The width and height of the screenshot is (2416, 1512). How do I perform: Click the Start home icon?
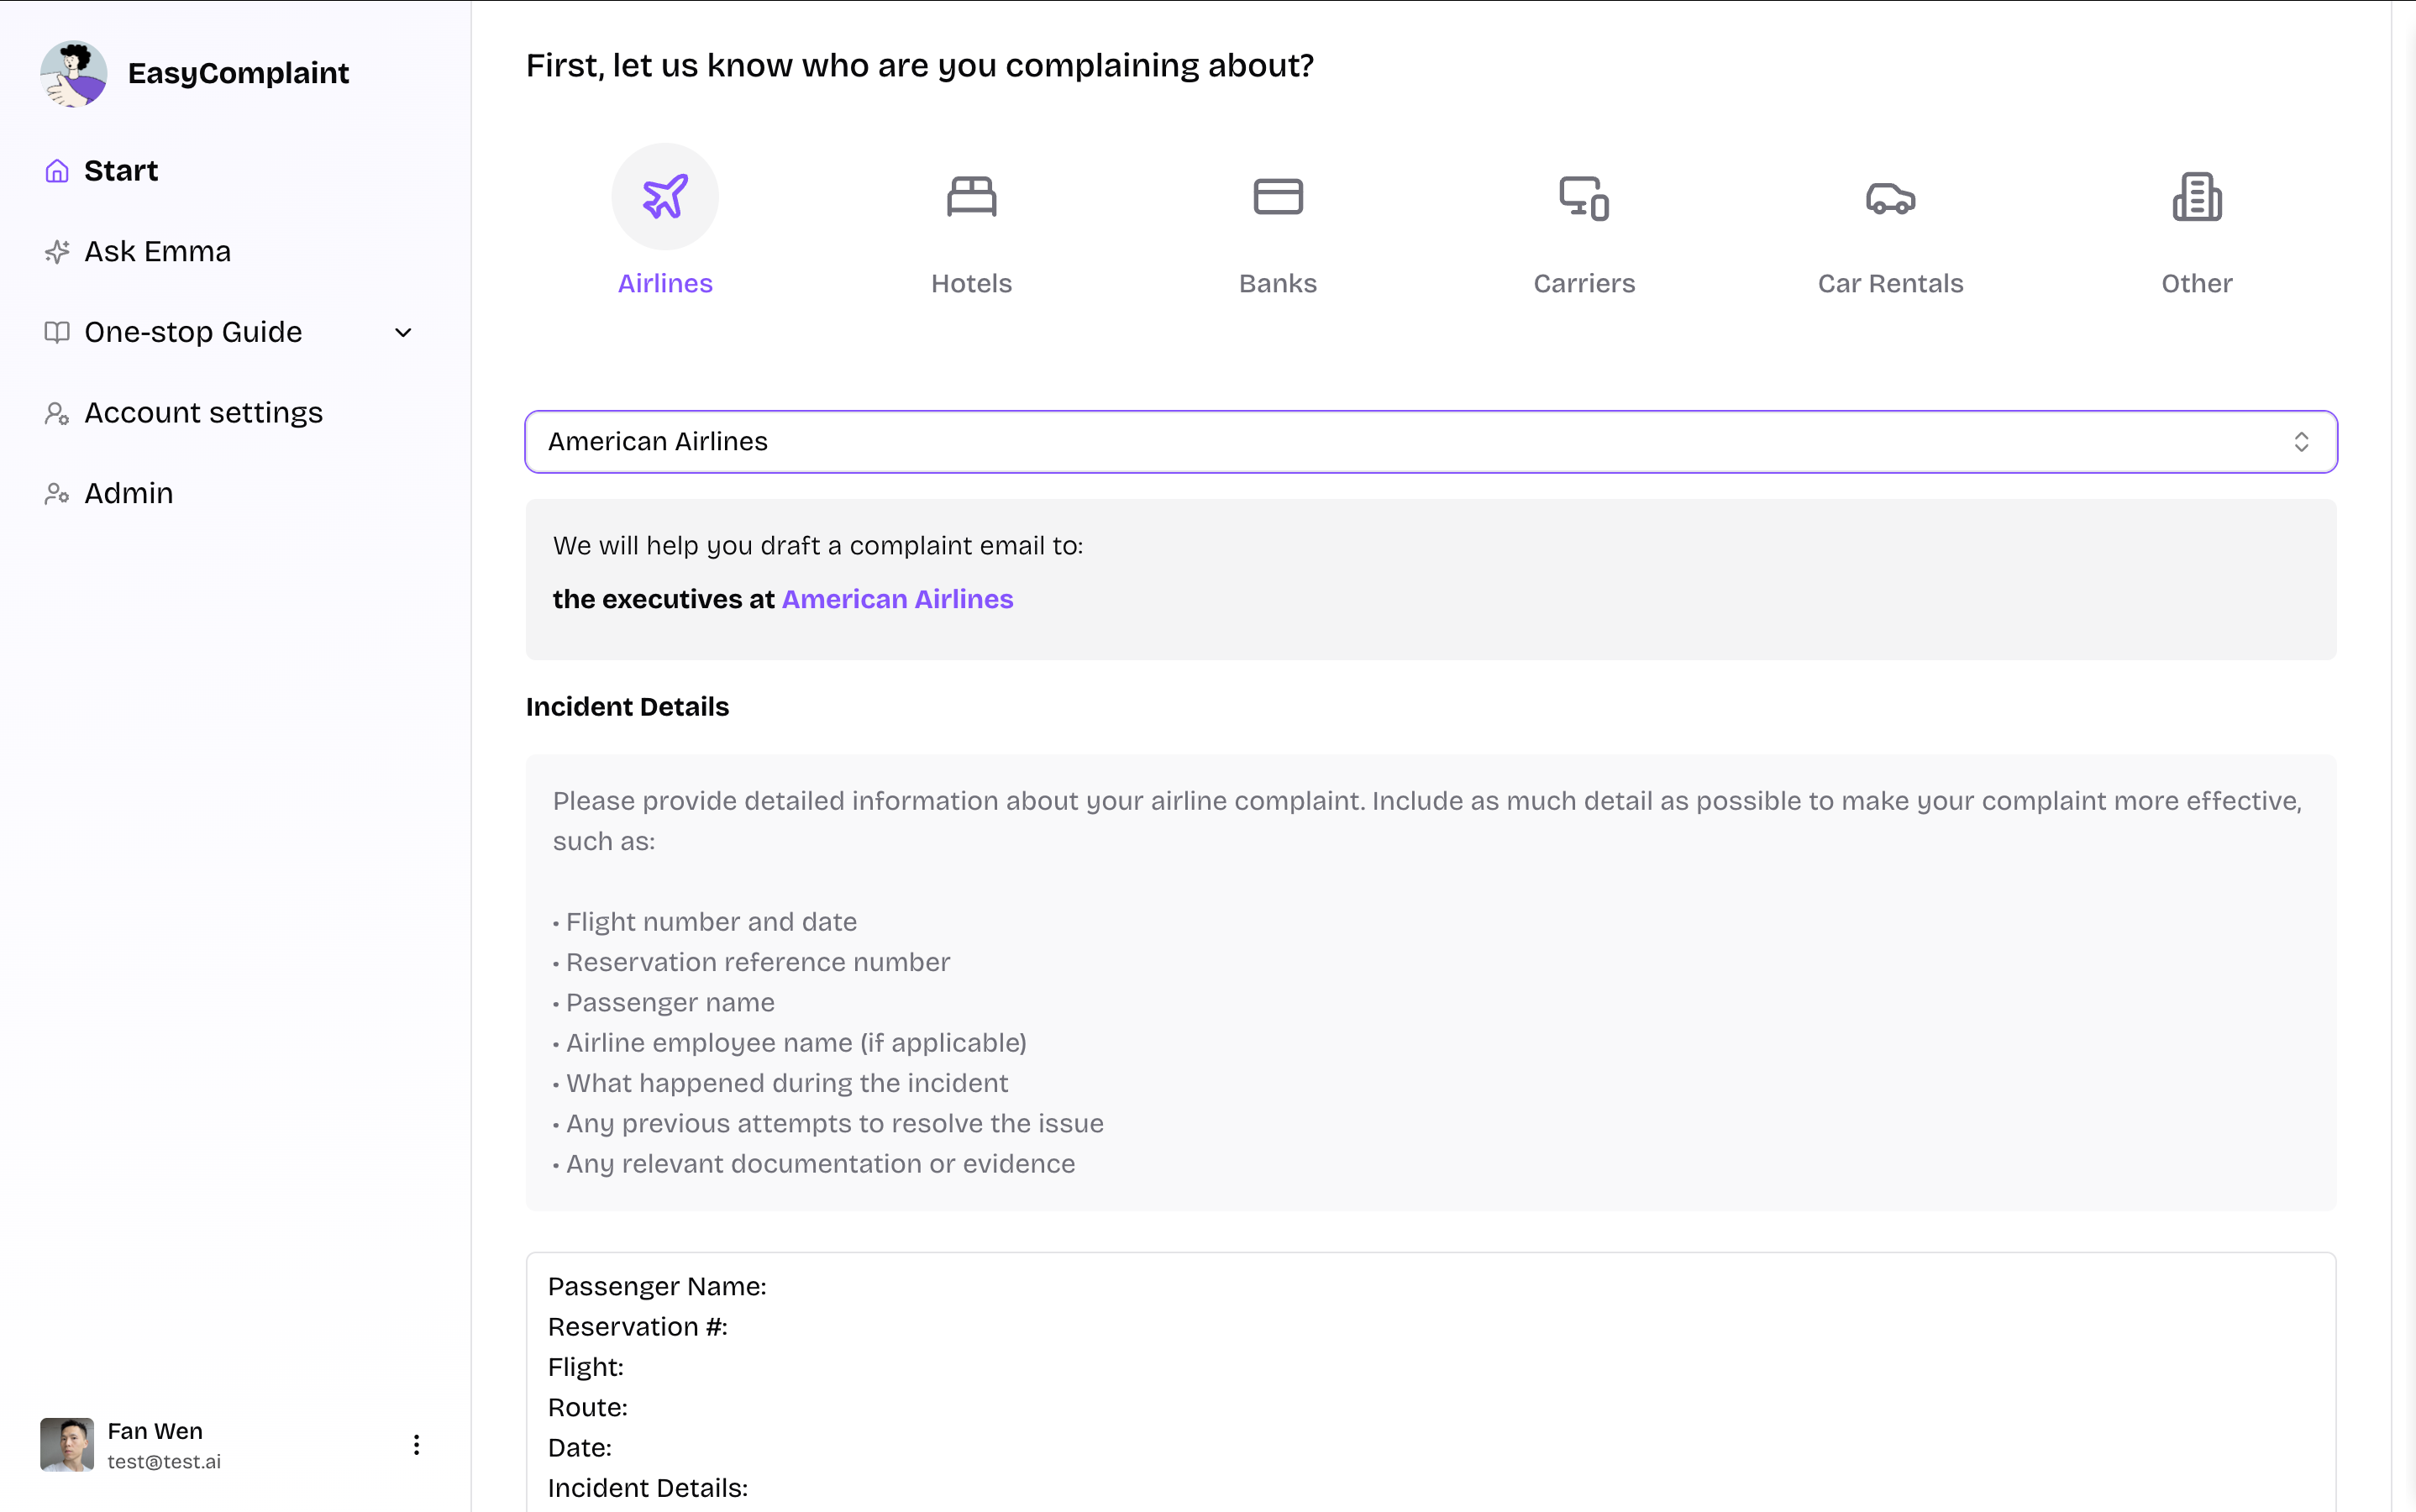pyautogui.click(x=57, y=171)
